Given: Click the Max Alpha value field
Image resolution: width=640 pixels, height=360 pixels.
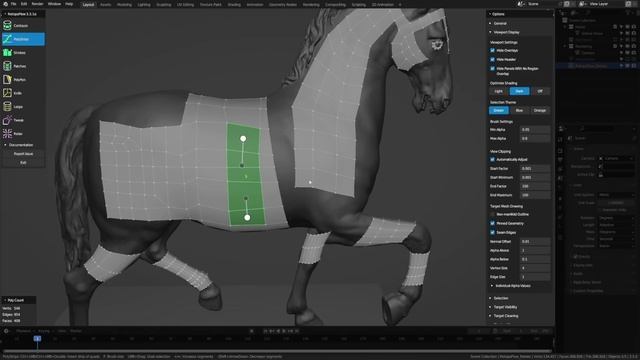Looking at the screenshot, I should 535,139.
